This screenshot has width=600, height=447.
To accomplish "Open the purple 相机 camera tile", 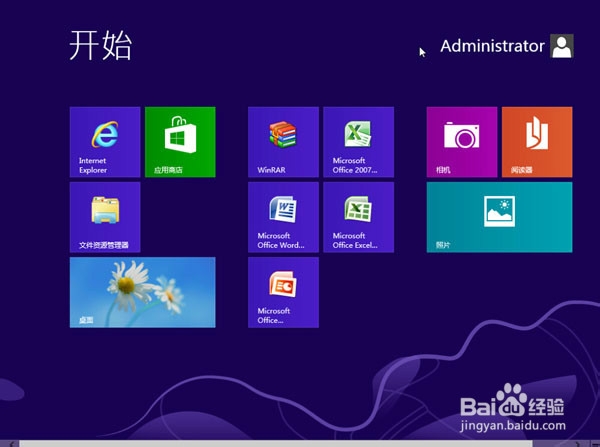I will click(462, 142).
